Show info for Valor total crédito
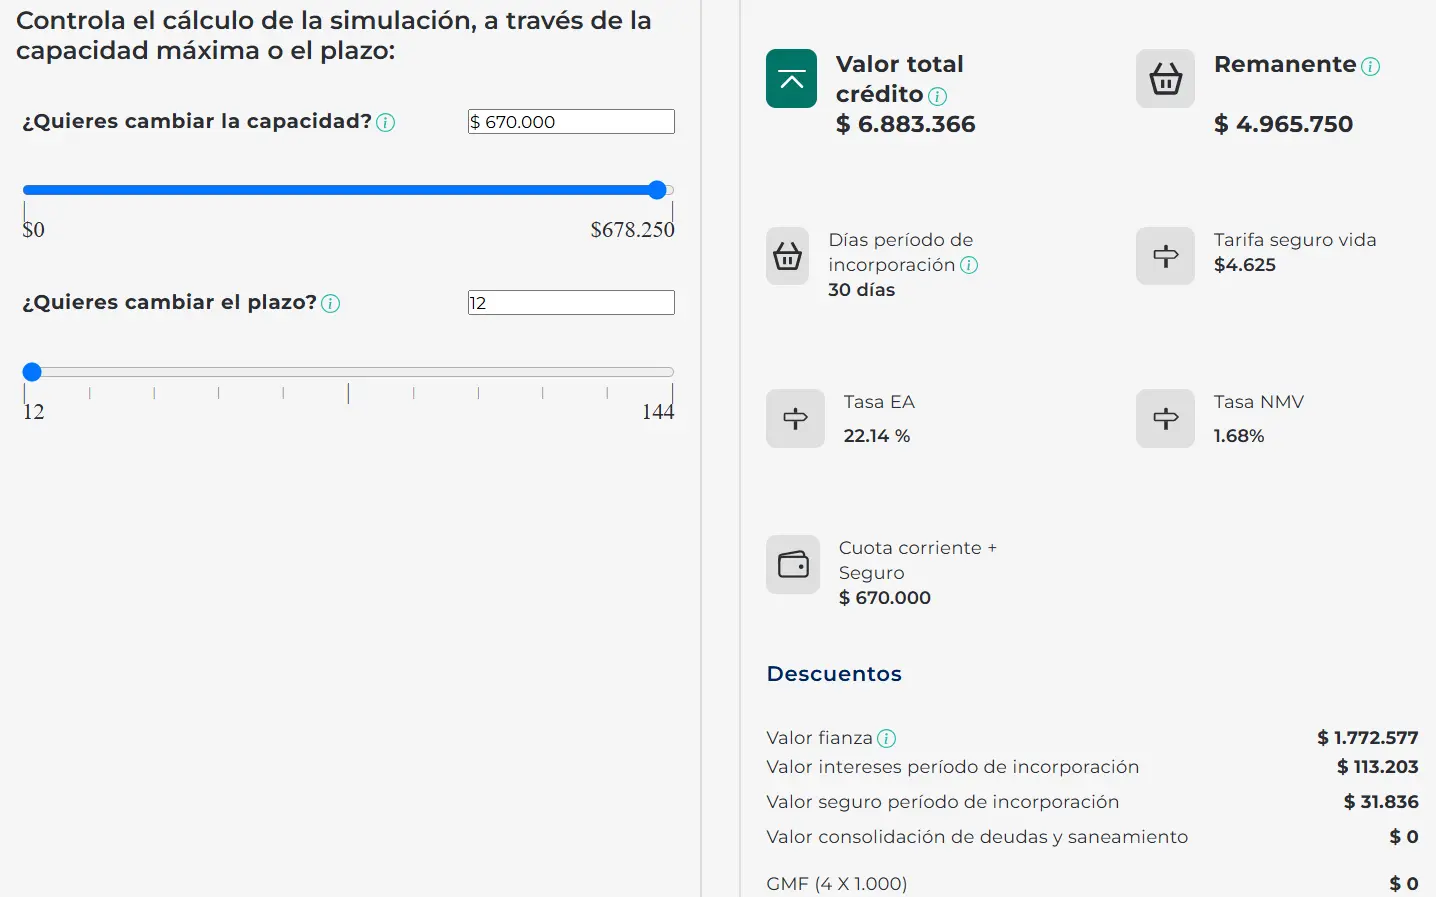The width and height of the screenshot is (1436, 897). click(937, 96)
